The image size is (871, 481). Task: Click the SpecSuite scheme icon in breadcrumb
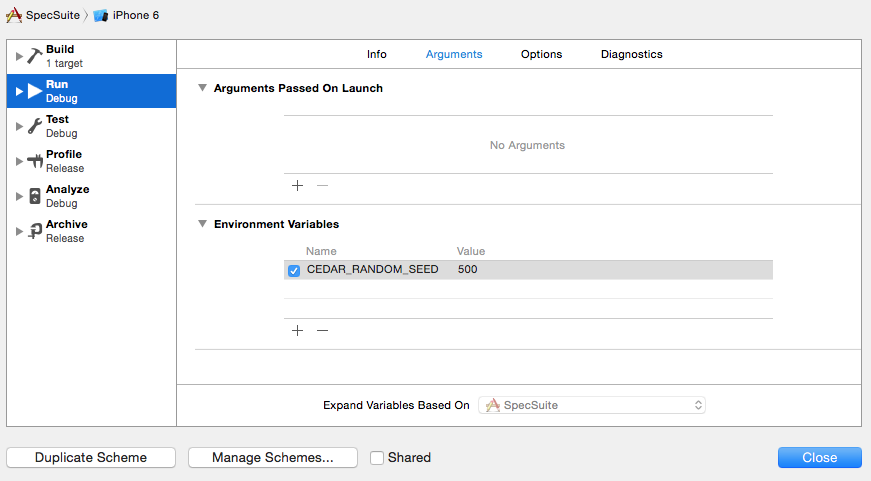(x=14, y=16)
